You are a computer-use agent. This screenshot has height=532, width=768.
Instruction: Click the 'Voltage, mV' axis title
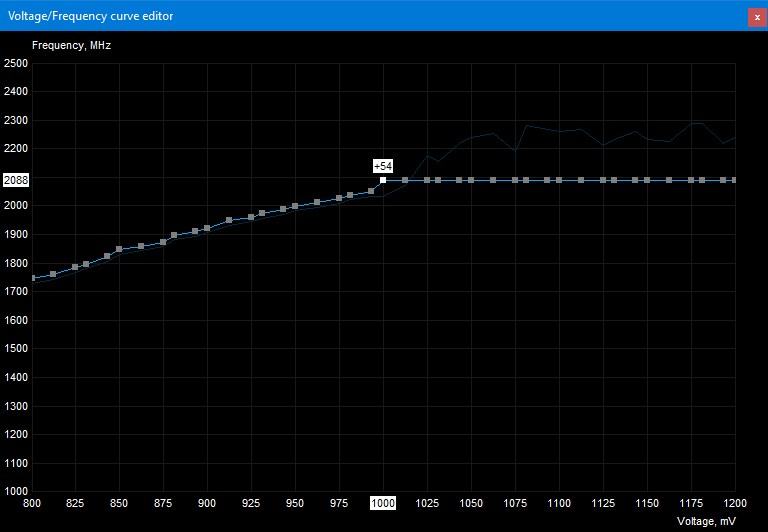706,521
